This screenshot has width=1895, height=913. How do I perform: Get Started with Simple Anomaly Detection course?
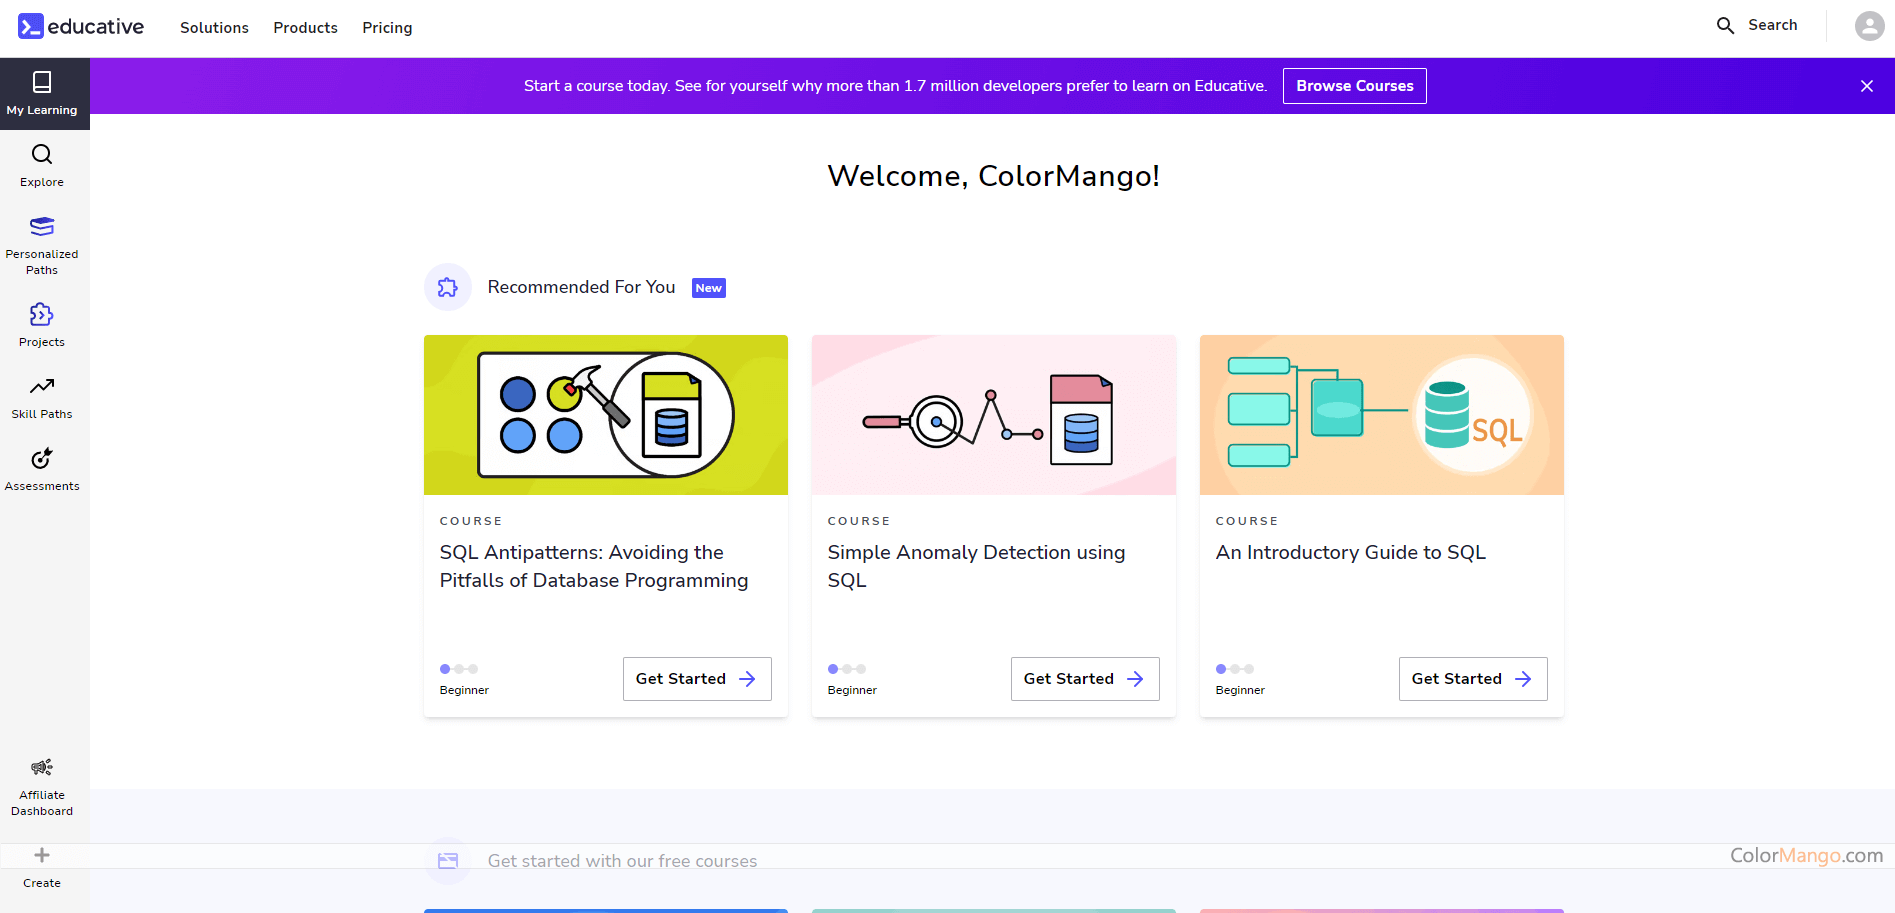click(x=1085, y=679)
